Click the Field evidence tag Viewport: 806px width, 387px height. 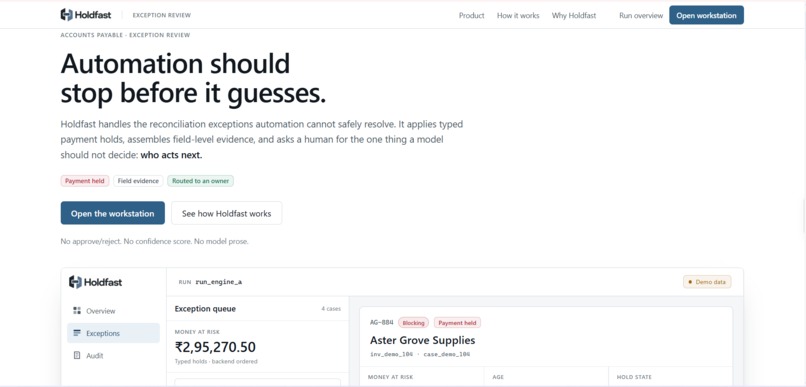click(x=138, y=181)
